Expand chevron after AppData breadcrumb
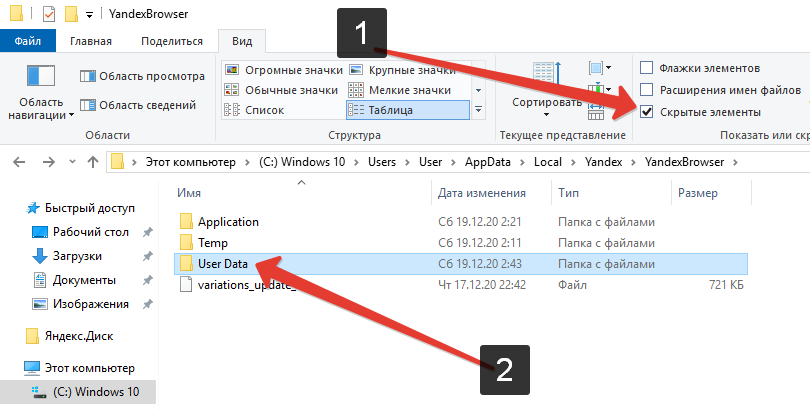This screenshot has width=810, height=410. [x=522, y=162]
